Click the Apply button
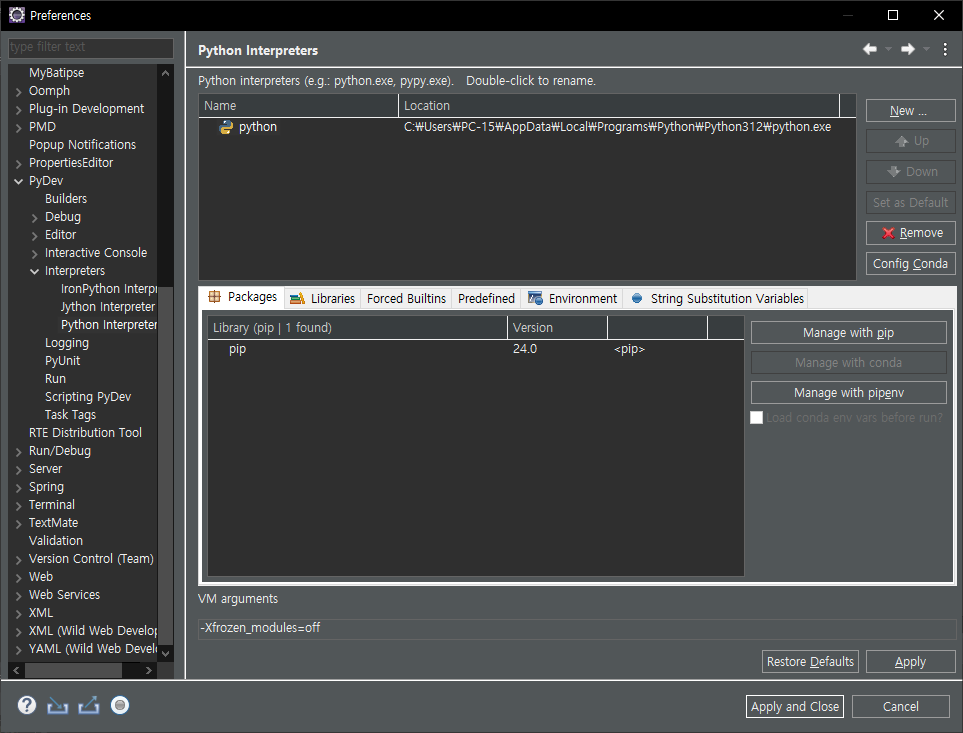Image resolution: width=963 pixels, height=733 pixels. click(x=910, y=662)
